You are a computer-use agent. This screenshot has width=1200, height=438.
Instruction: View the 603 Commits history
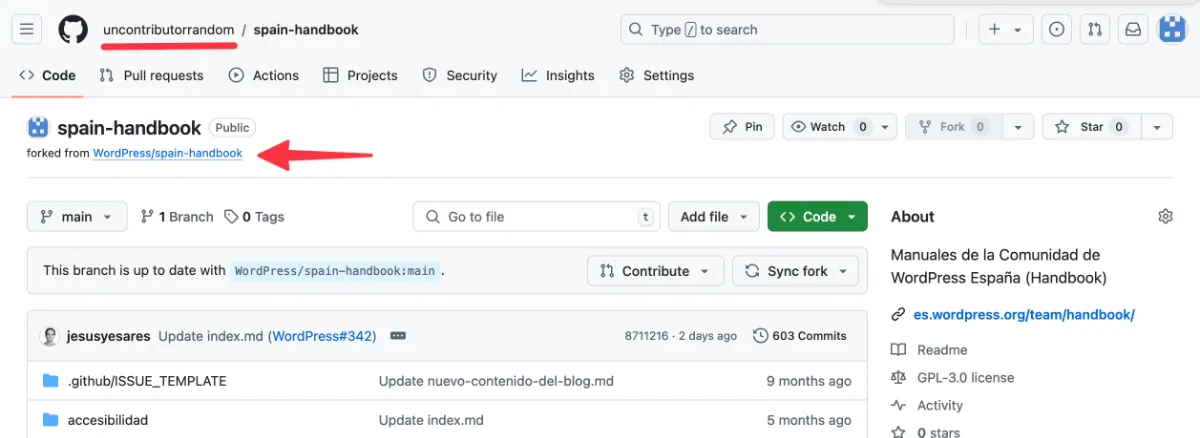(800, 336)
